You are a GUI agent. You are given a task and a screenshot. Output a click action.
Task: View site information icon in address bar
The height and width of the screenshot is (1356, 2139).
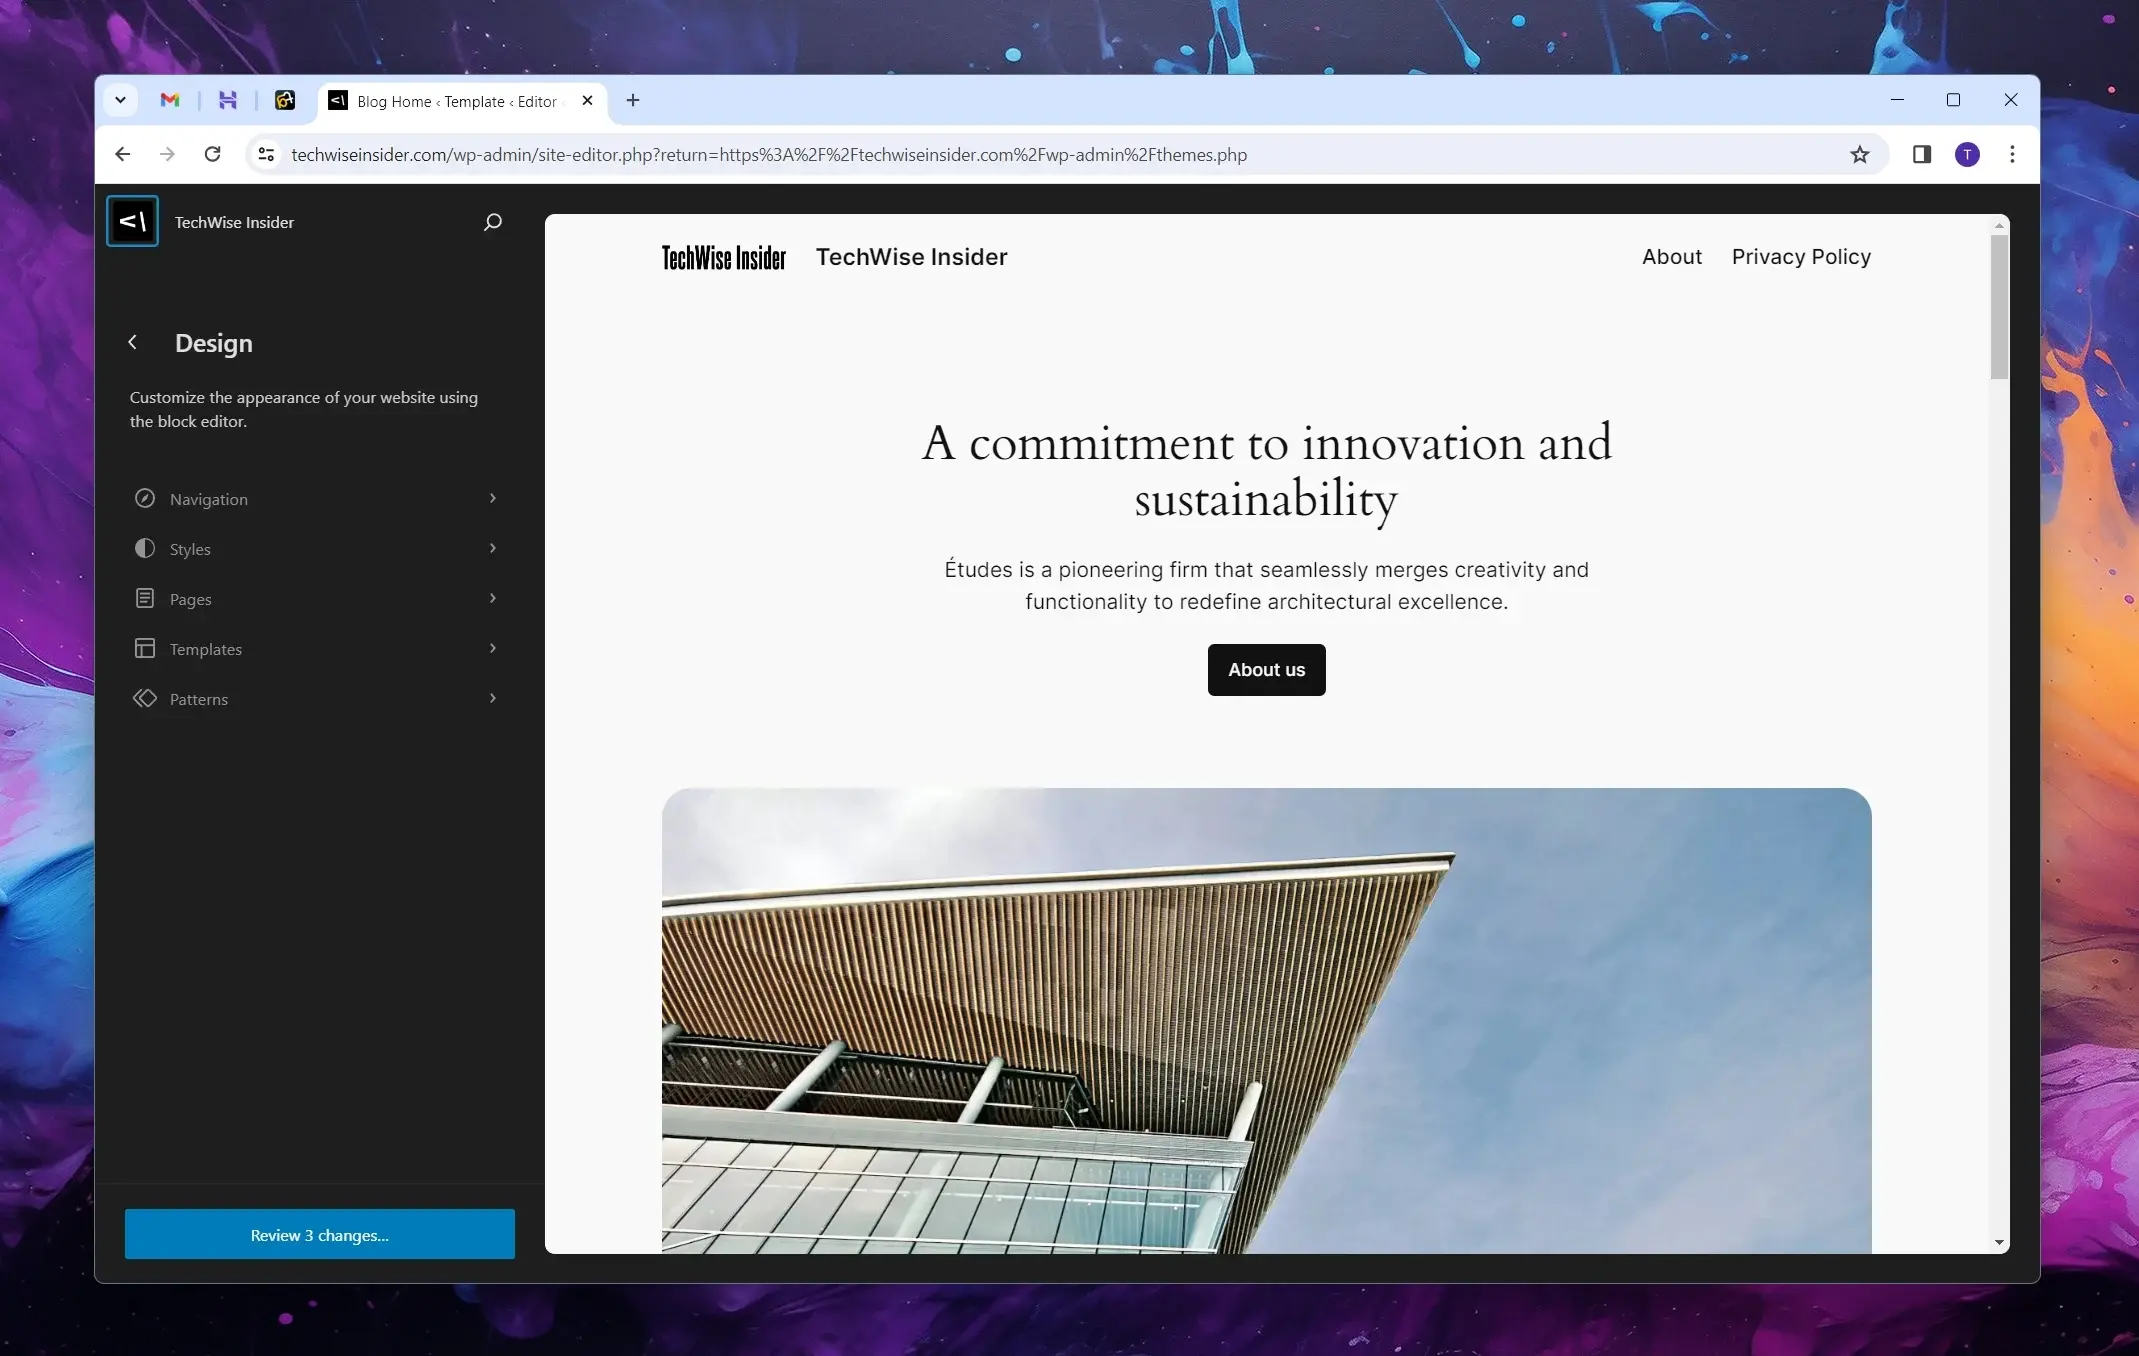click(266, 154)
